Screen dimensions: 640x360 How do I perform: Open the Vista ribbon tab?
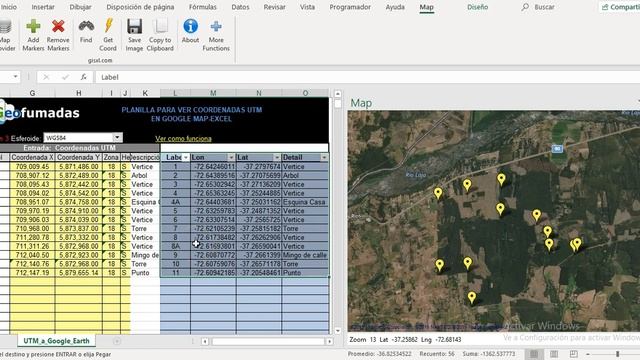pyautogui.click(x=307, y=7)
